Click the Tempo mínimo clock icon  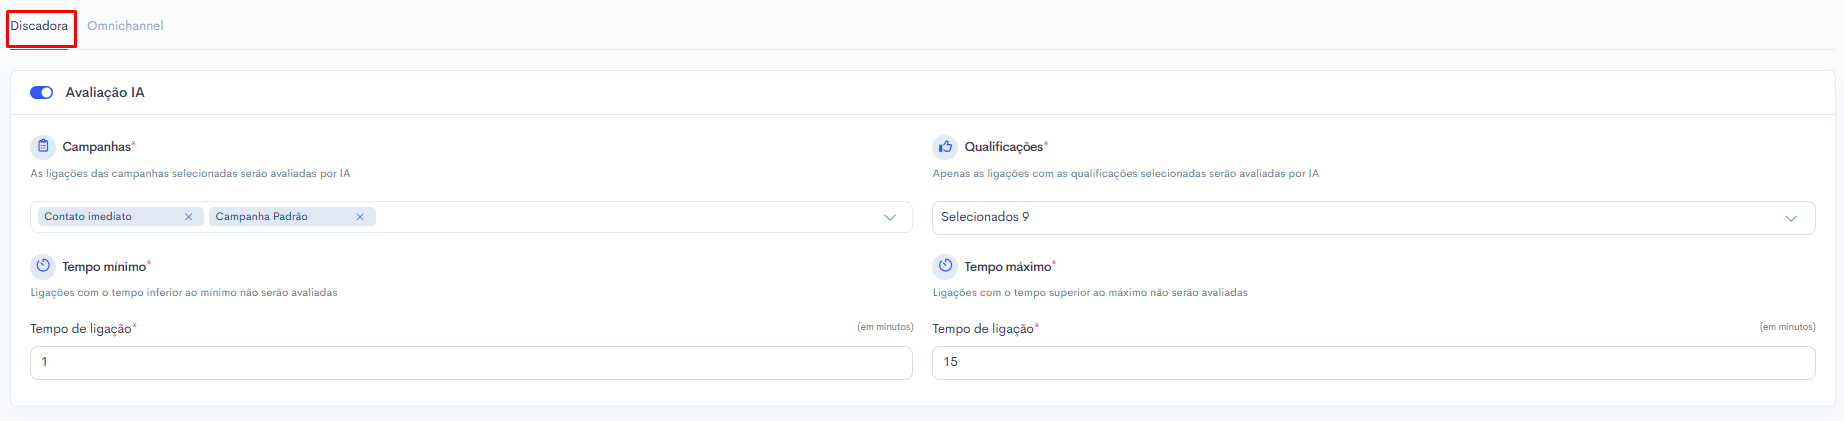coord(43,267)
